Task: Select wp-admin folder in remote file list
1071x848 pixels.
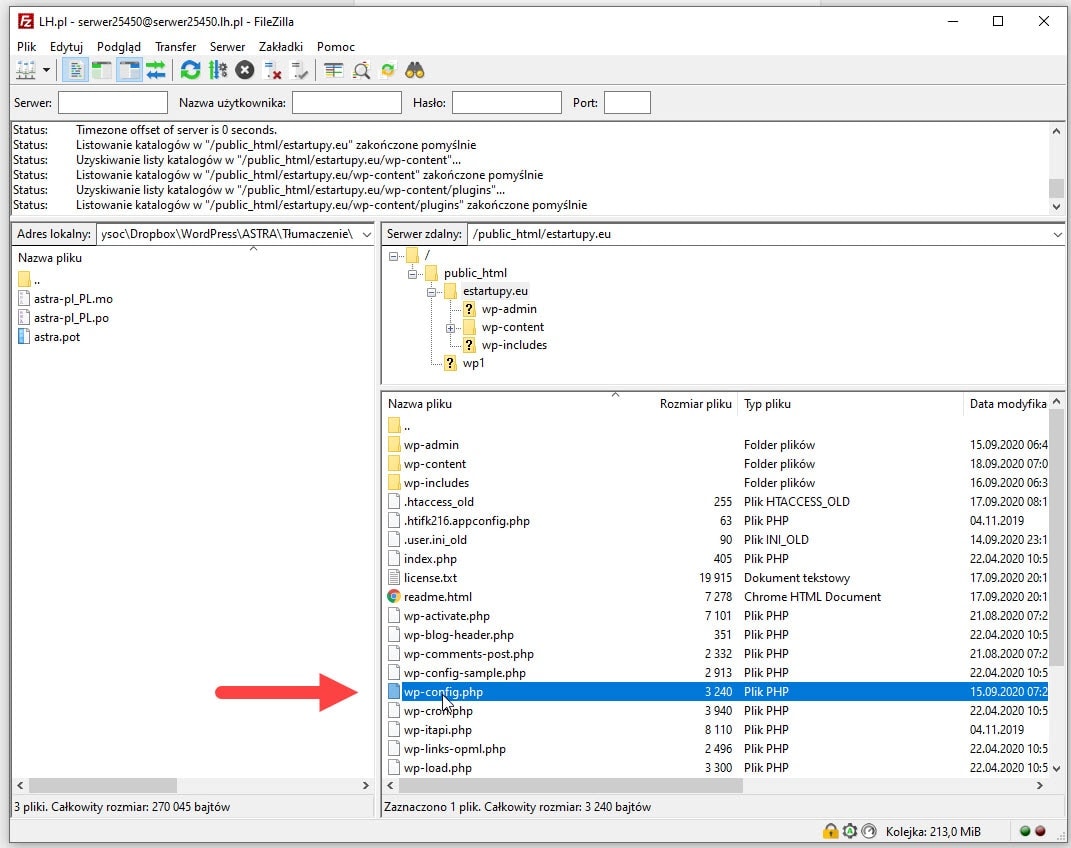Action: (431, 444)
